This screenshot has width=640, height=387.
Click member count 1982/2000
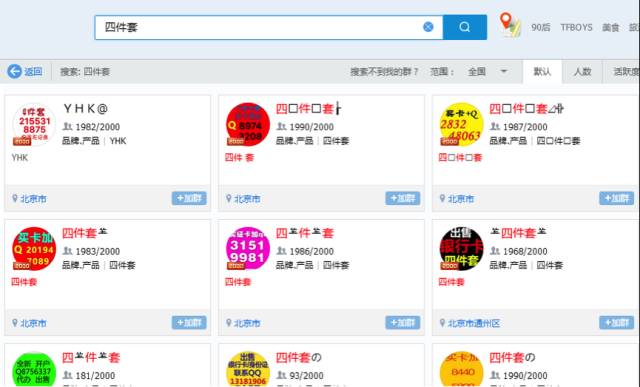pos(98,127)
